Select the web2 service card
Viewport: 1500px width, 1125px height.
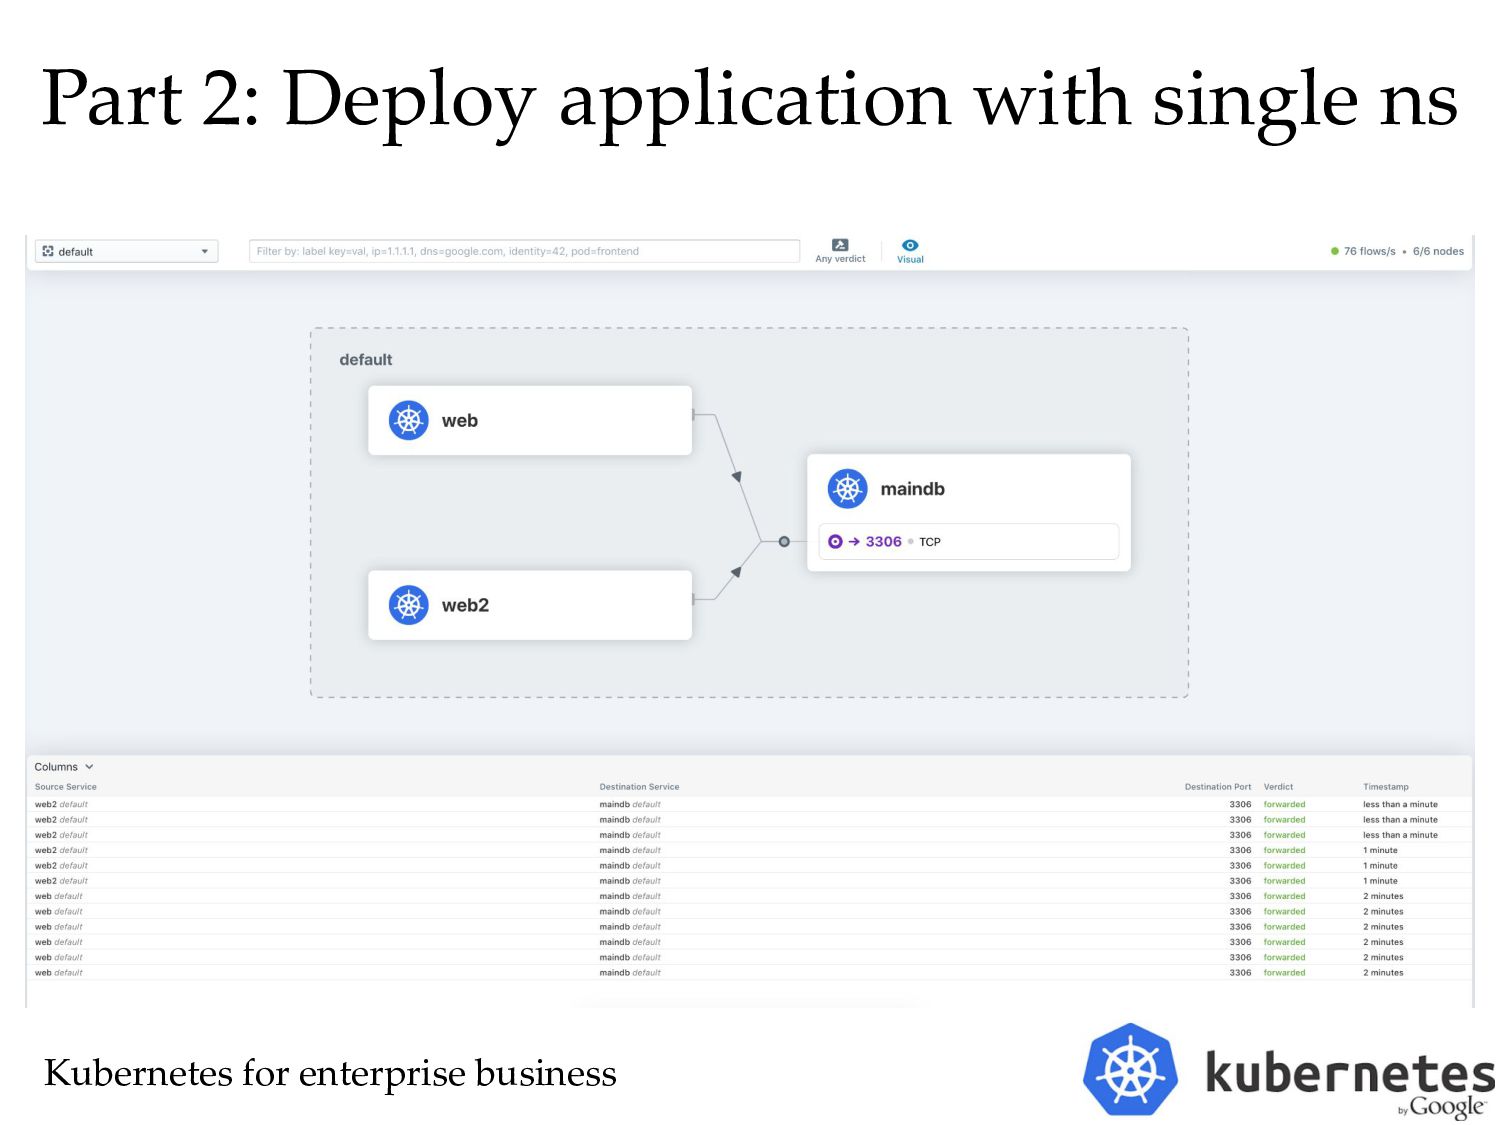point(530,605)
